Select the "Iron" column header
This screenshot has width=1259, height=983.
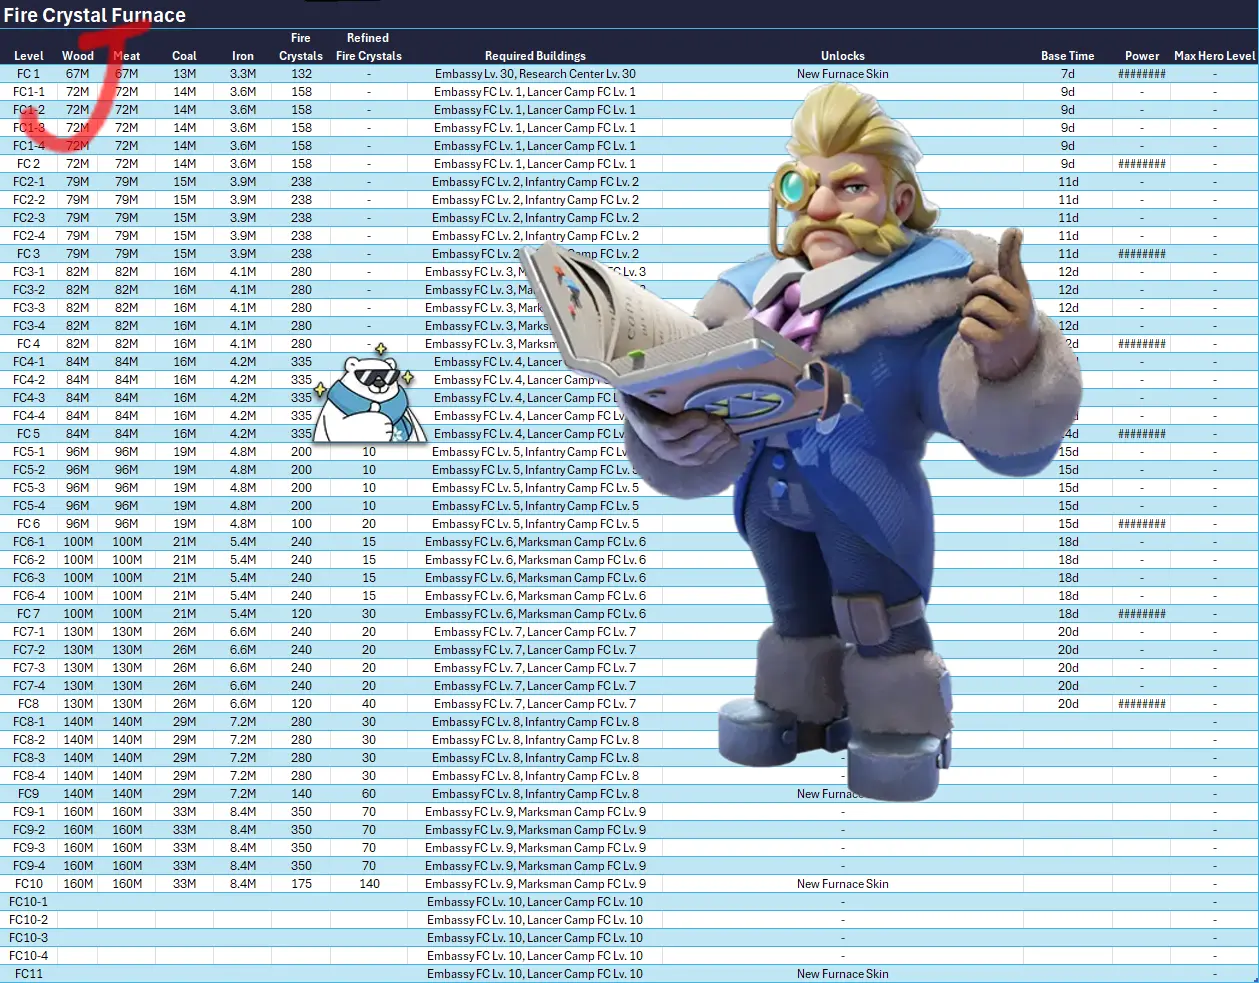click(x=243, y=56)
